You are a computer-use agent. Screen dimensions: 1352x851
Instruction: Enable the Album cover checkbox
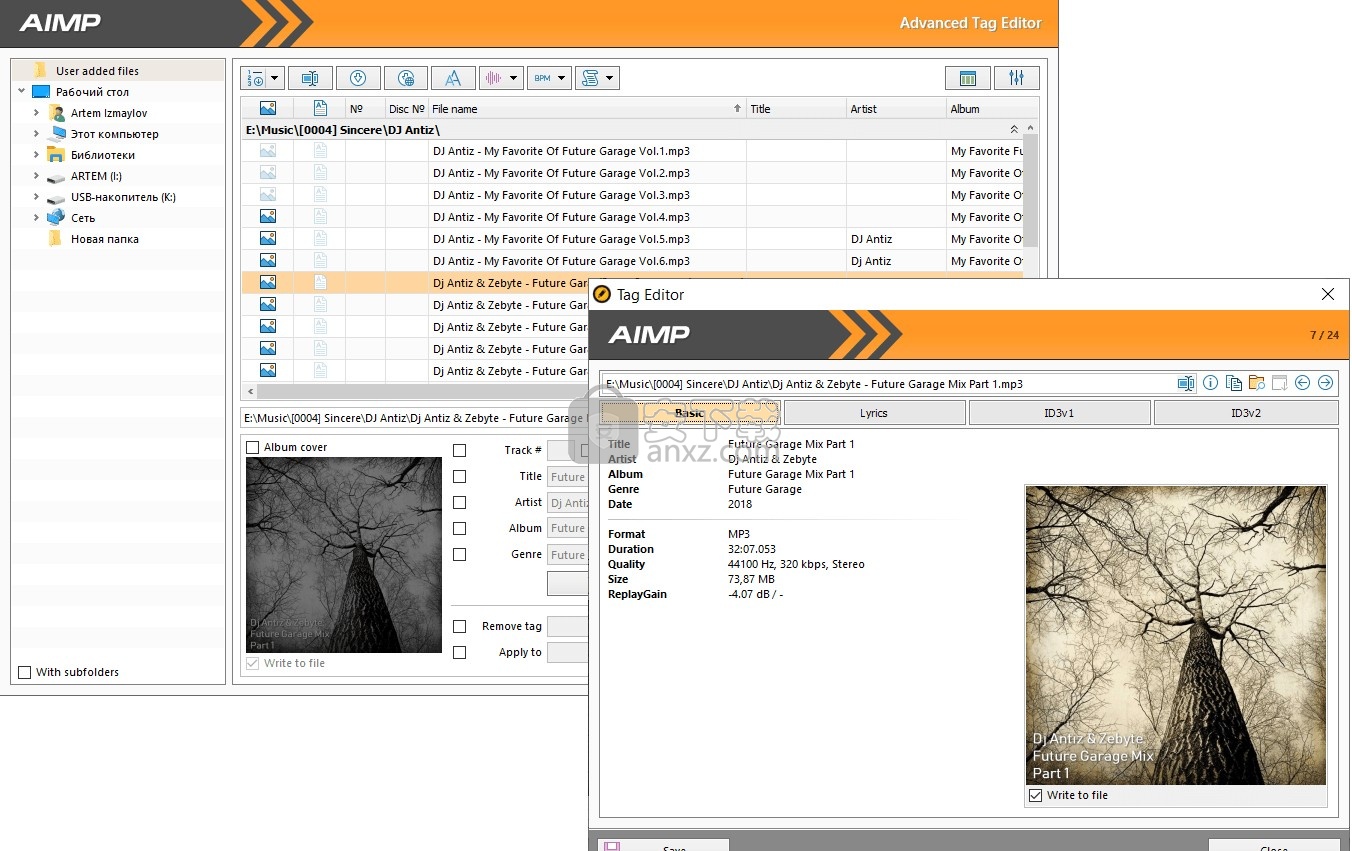point(252,447)
